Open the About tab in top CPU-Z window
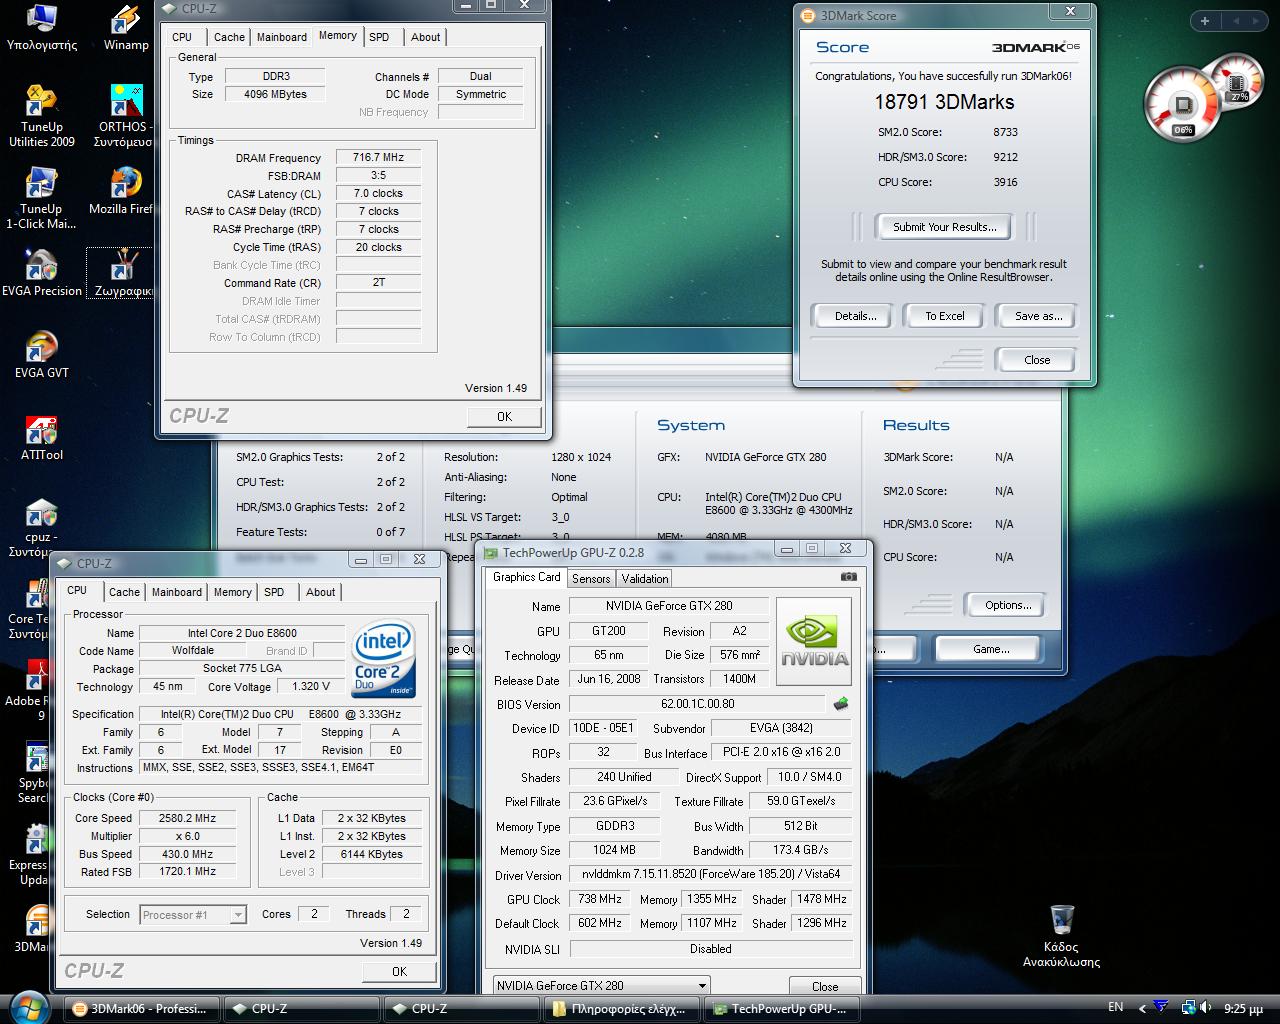Image resolution: width=1280 pixels, height=1024 pixels. [x=425, y=37]
